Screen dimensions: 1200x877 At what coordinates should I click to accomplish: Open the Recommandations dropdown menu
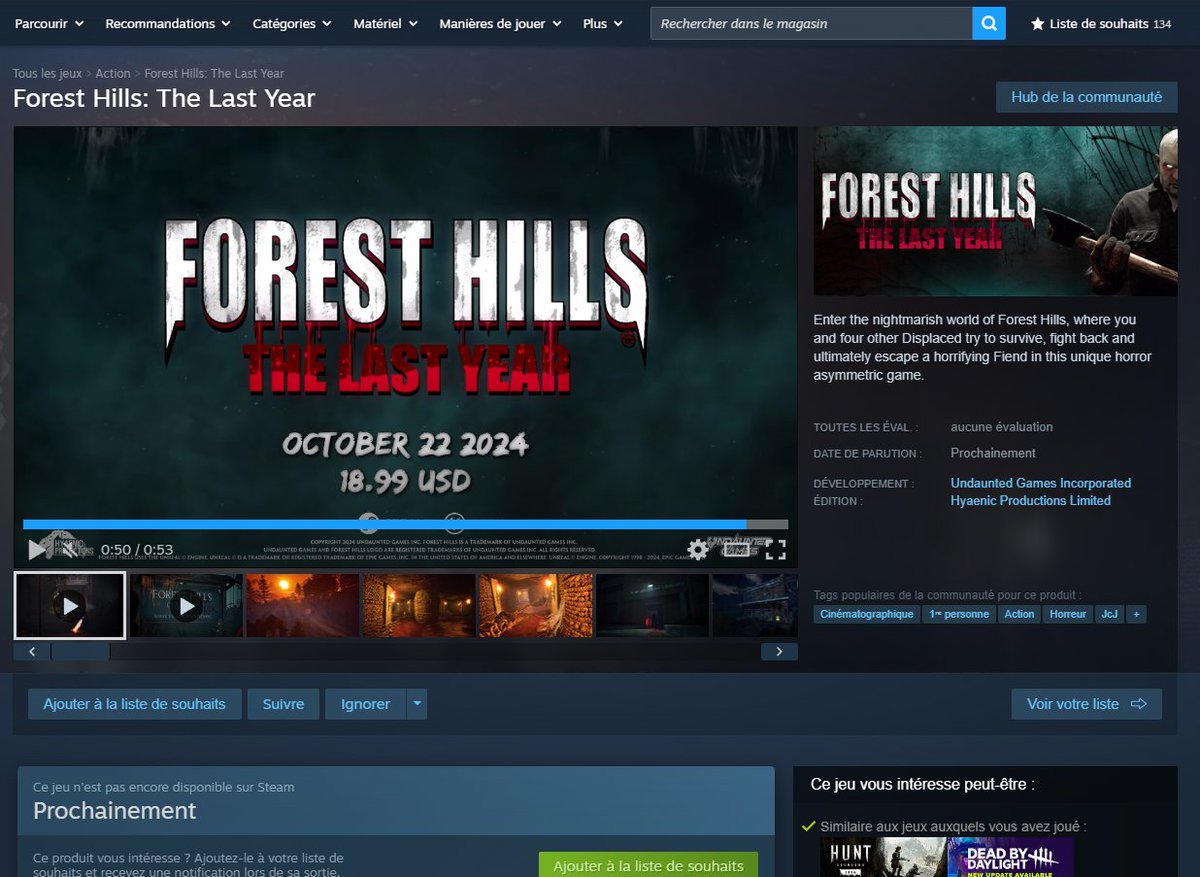(x=167, y=23)
